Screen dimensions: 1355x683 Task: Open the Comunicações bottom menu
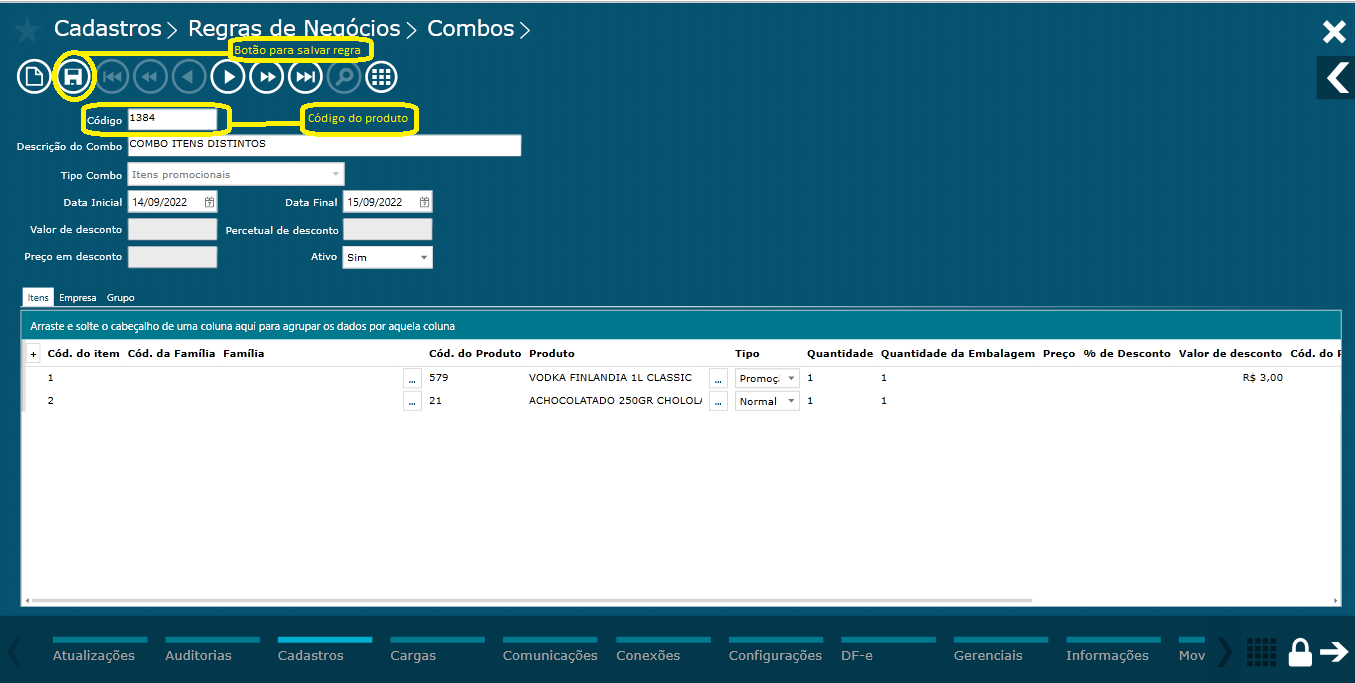coord(550,655)
